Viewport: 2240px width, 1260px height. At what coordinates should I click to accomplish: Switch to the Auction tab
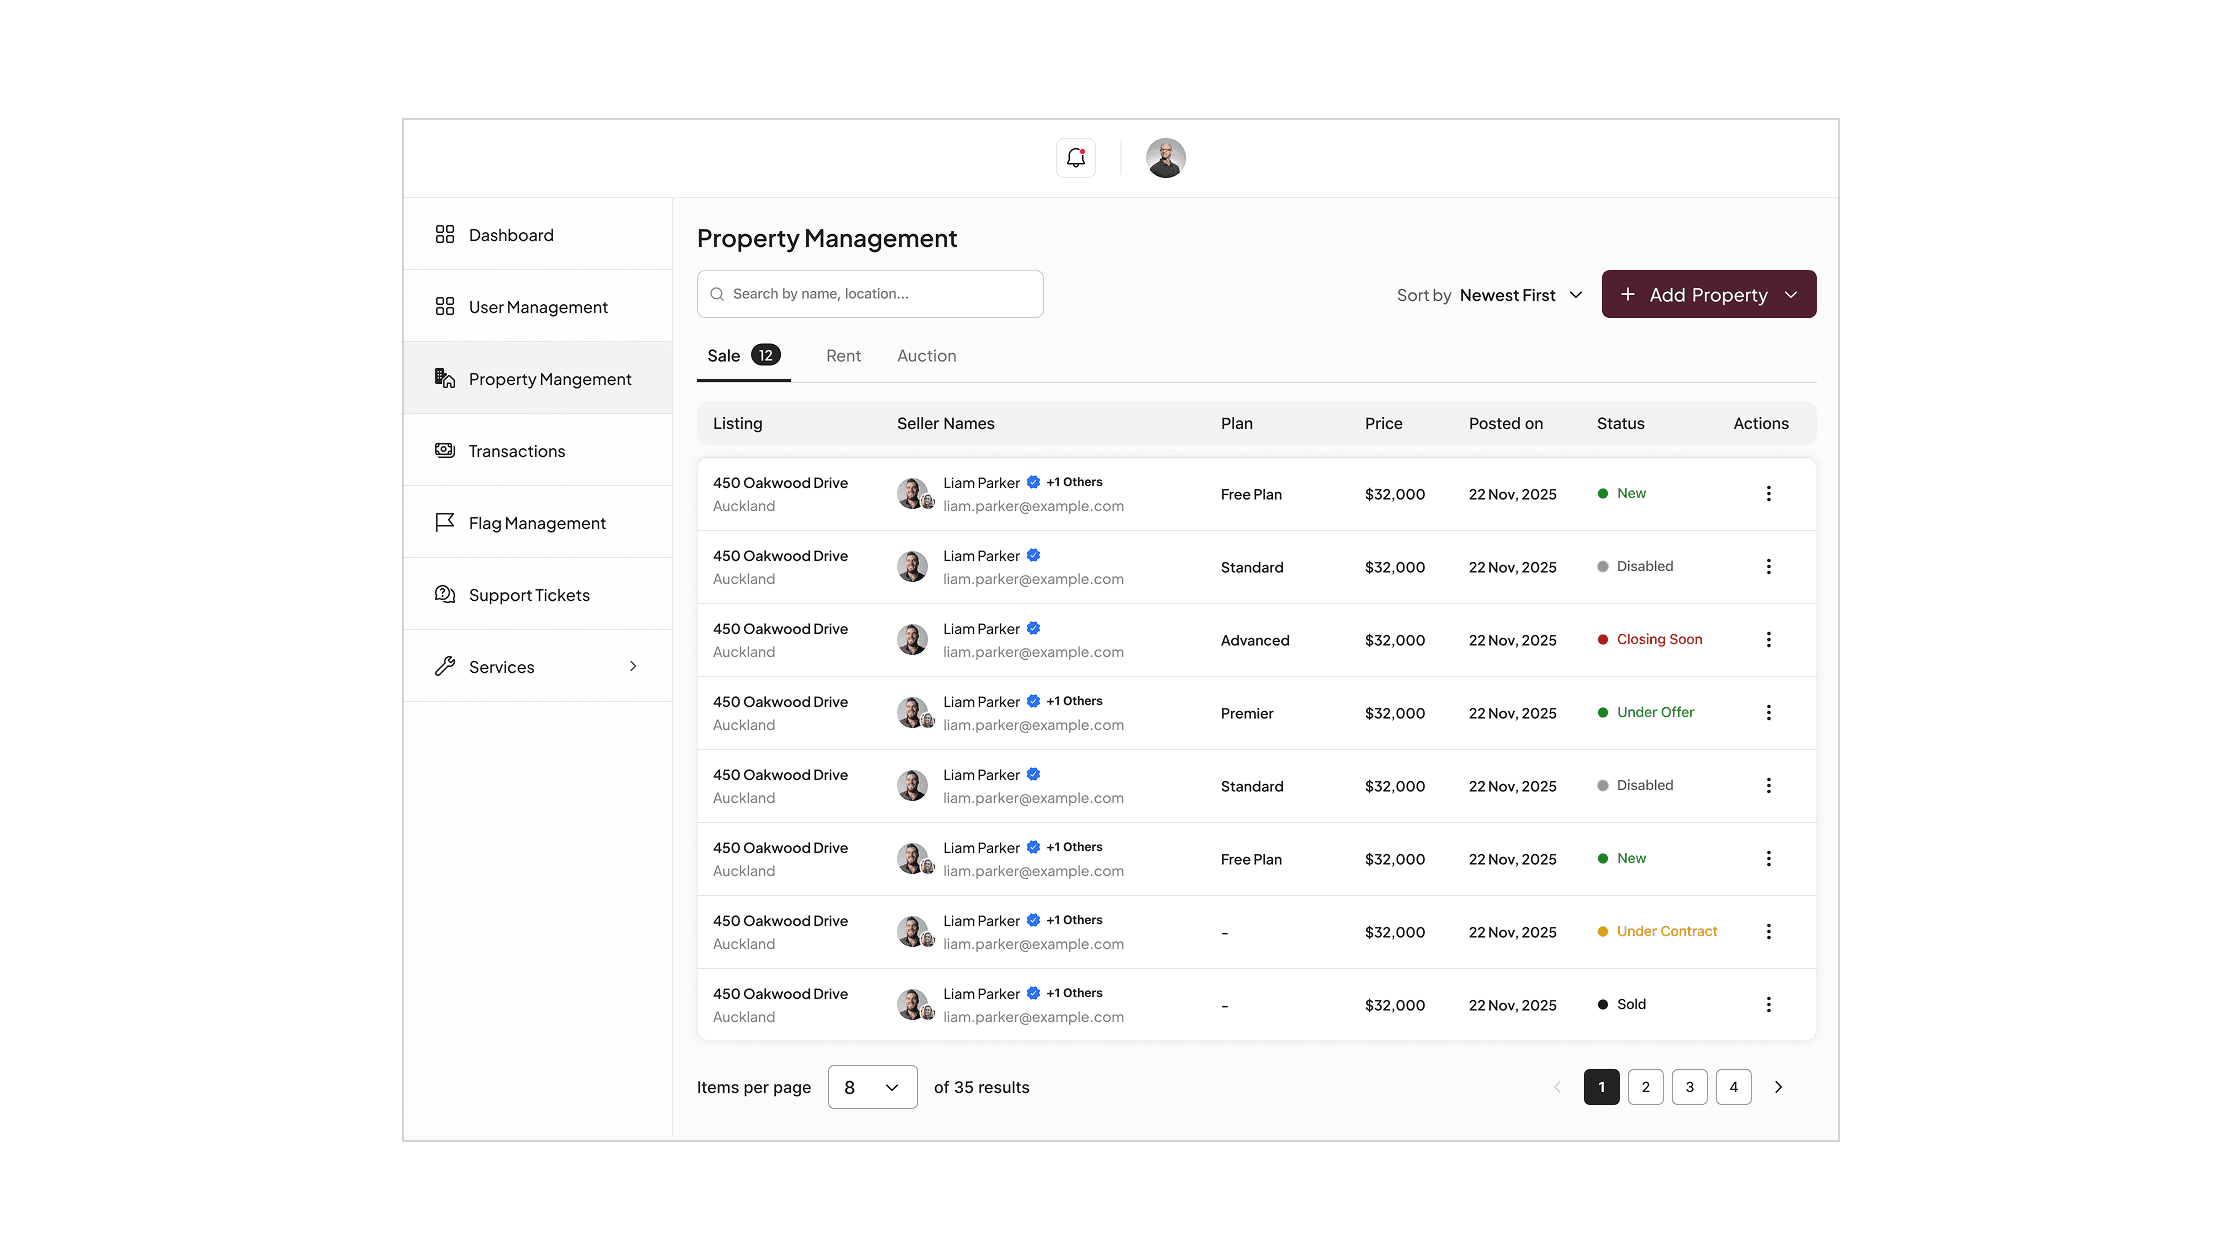pyautogui.click(x=927, y=356)
